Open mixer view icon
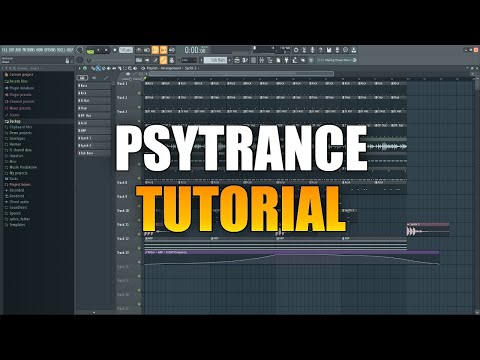480x360 pixels. pyautogui.click(x=262, y=60)
